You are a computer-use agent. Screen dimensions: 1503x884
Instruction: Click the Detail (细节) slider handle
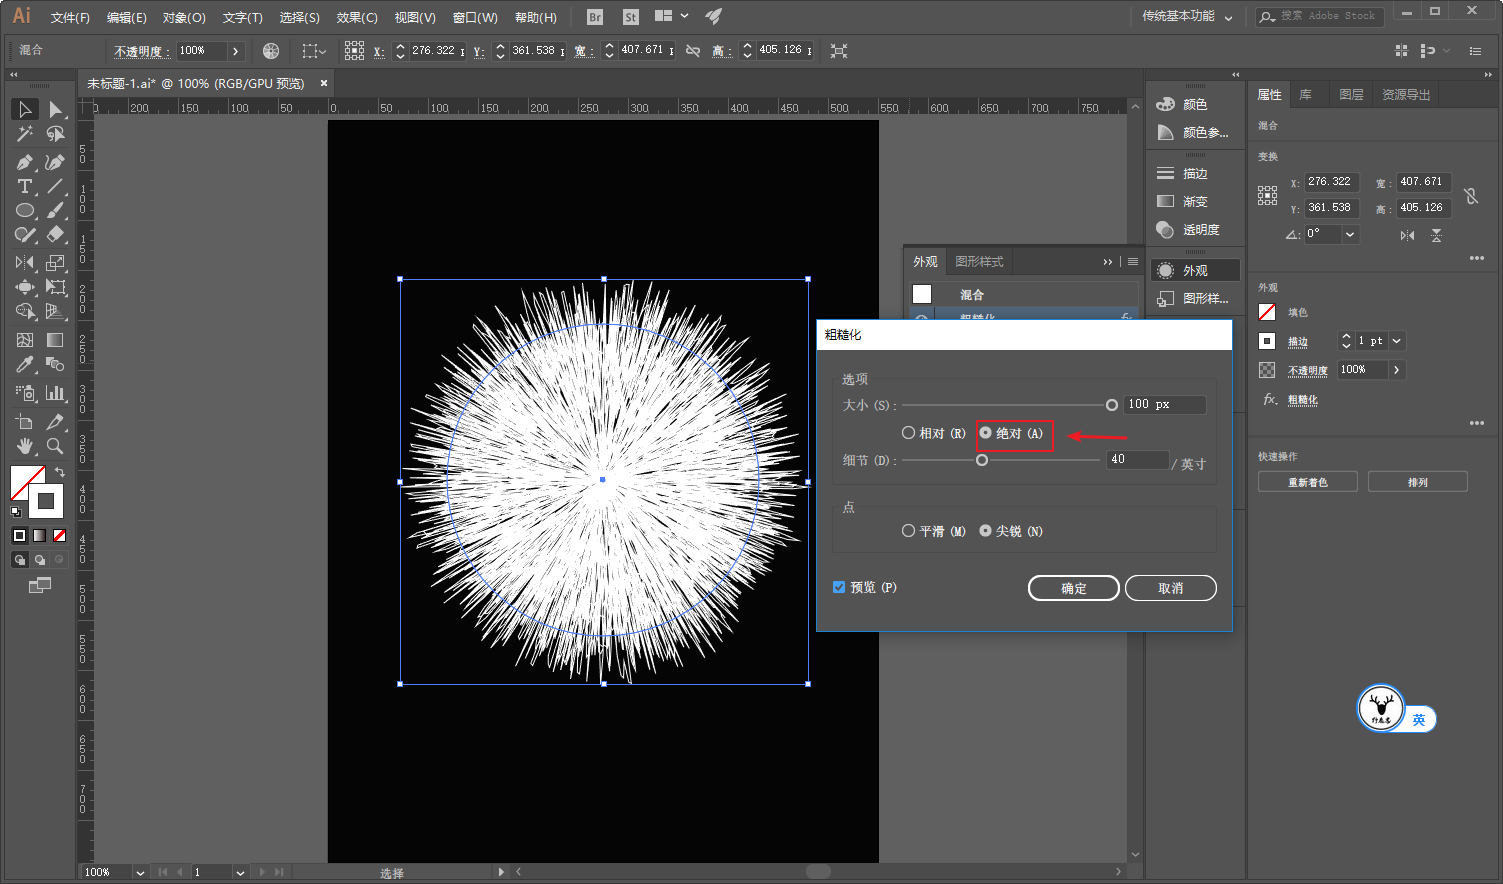coord(982,460)
